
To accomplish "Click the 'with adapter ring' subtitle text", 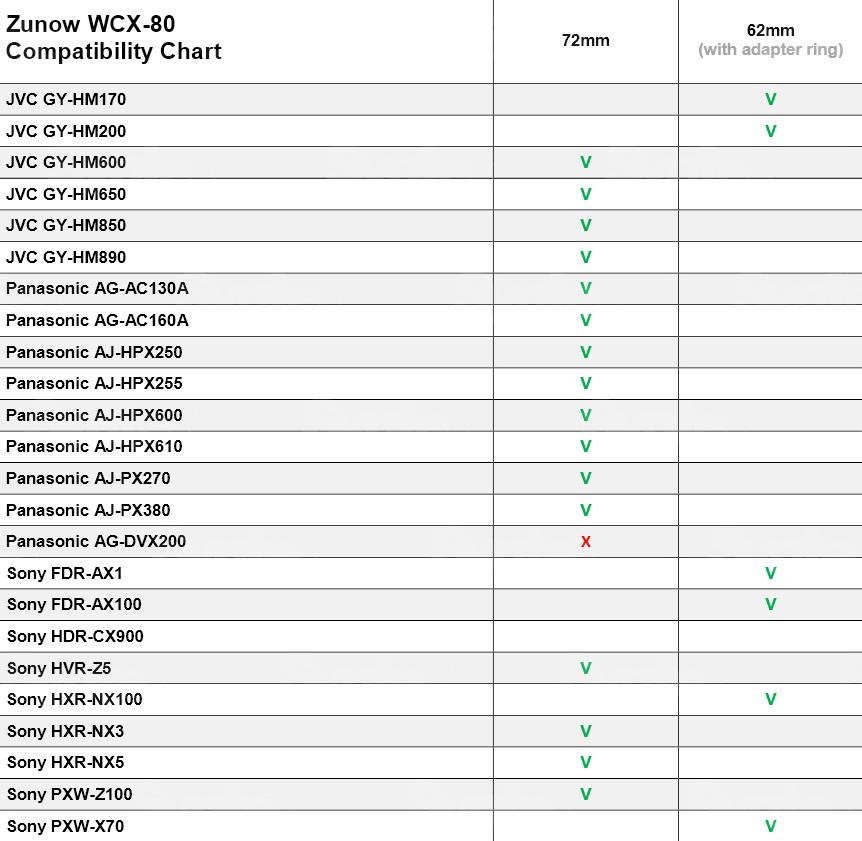I will 770,50.
